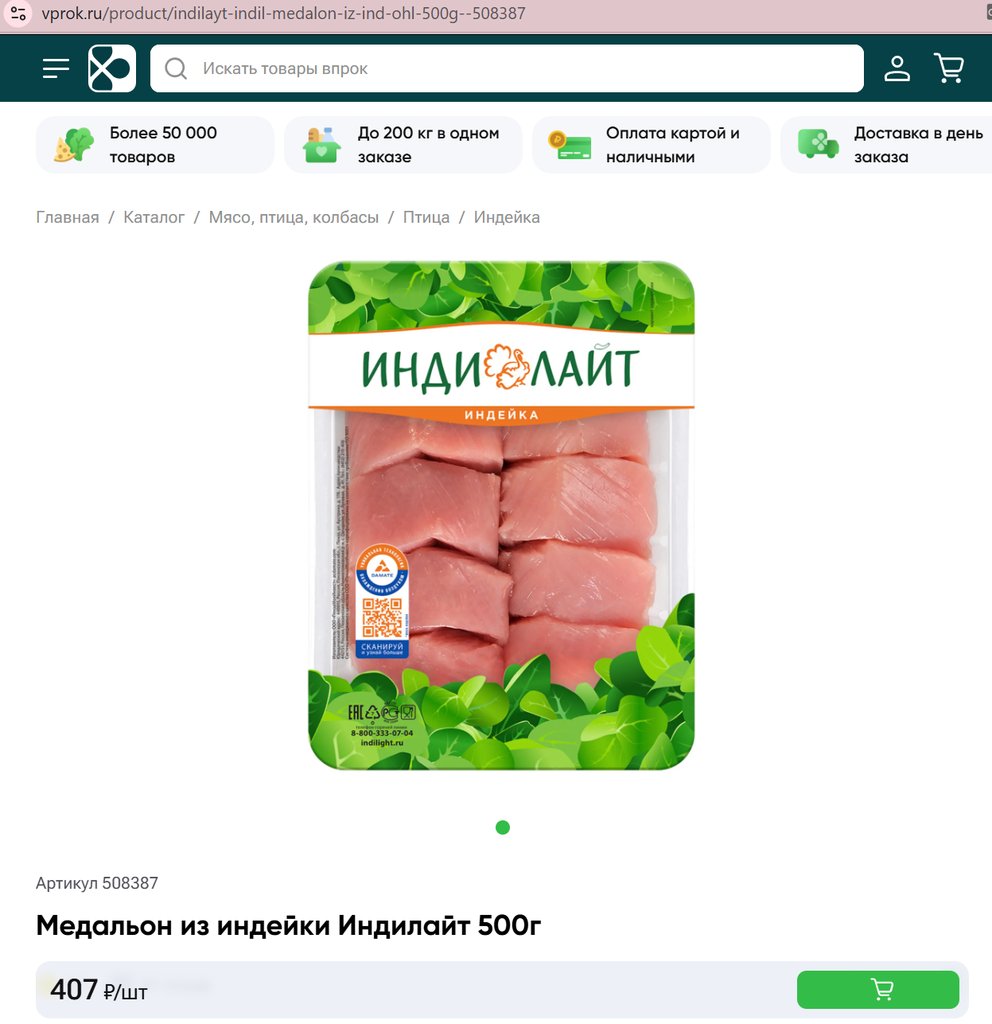Click the Индилайт product image

point(502,515)
